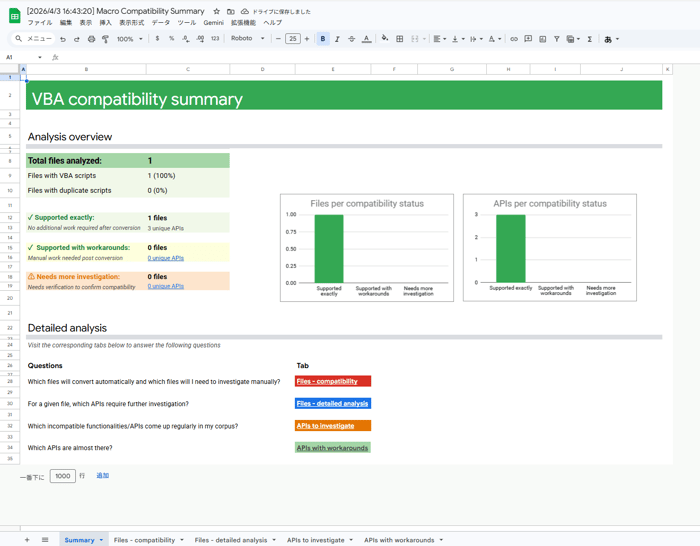This screenshot has width=700, height=546.
Task: Expand the Summary tab options arrow
Action: coord(101,540)
